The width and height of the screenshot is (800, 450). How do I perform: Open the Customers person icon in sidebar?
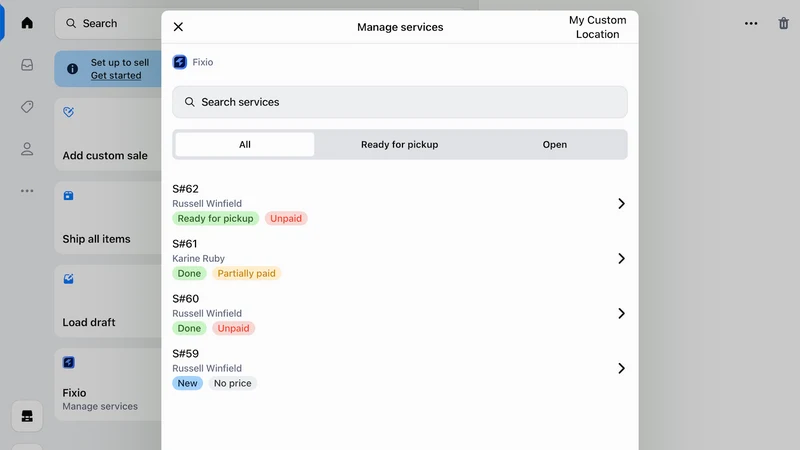click(x=27, y=148)
